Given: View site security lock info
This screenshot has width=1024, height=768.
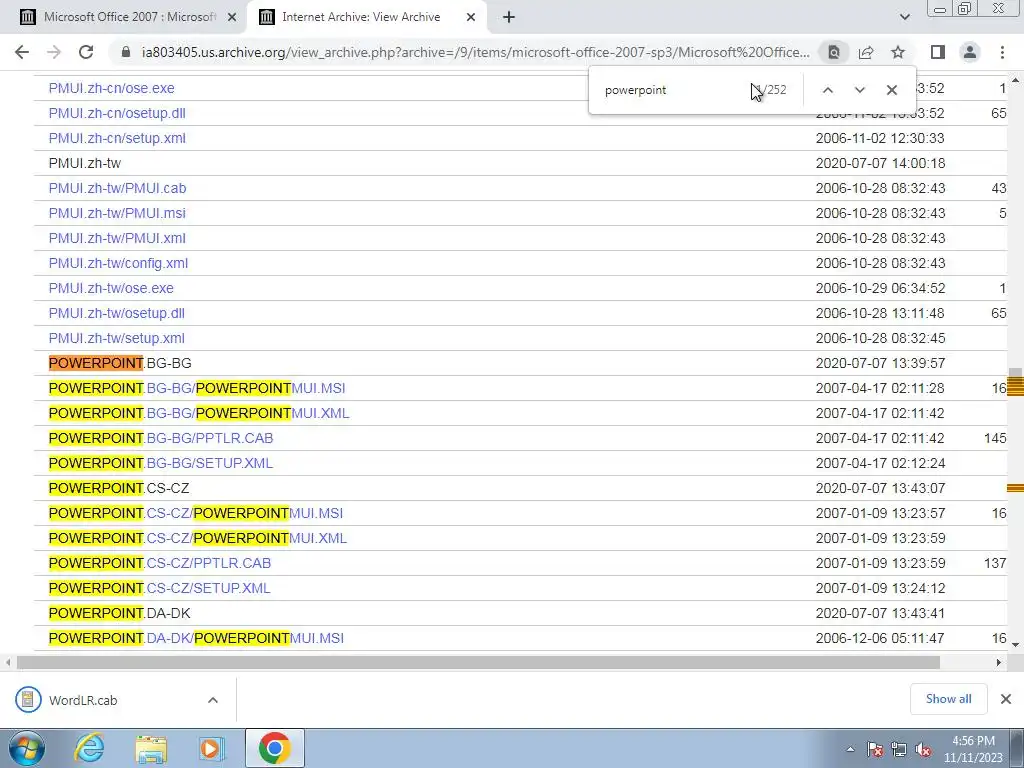Looking at the screenshot, I should coord(126,52).
